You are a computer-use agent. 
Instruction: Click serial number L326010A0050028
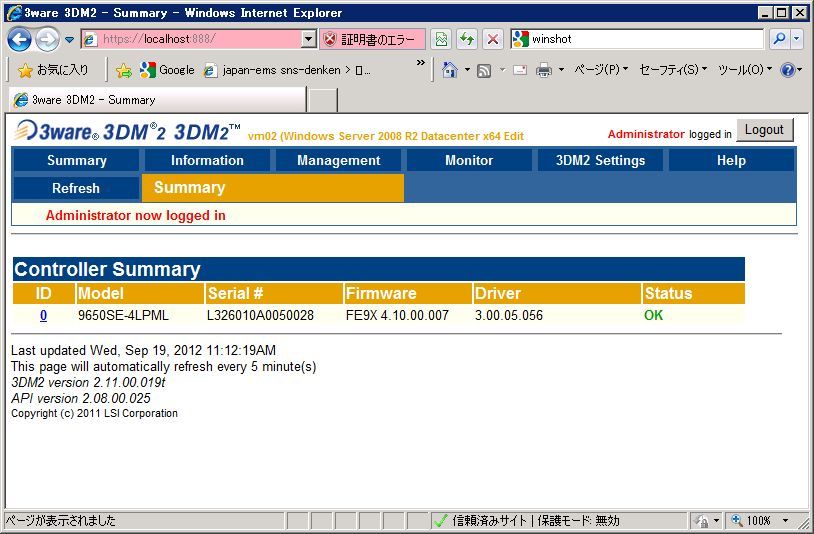coord(260,316)
